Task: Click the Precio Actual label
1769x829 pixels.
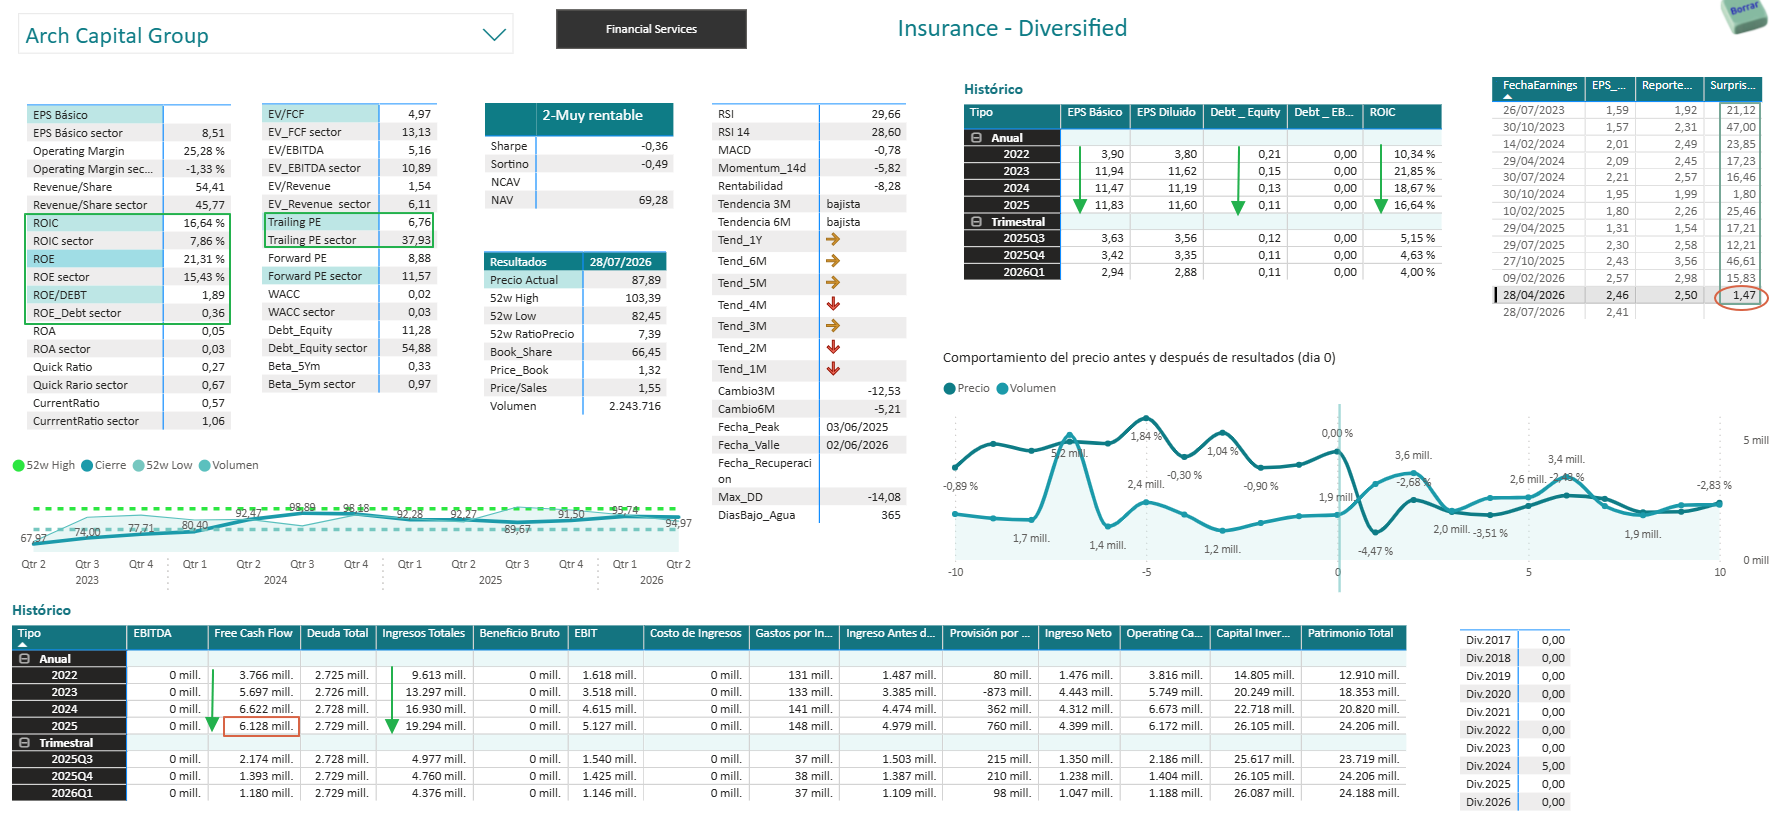Action: click(x=524, y=280)
